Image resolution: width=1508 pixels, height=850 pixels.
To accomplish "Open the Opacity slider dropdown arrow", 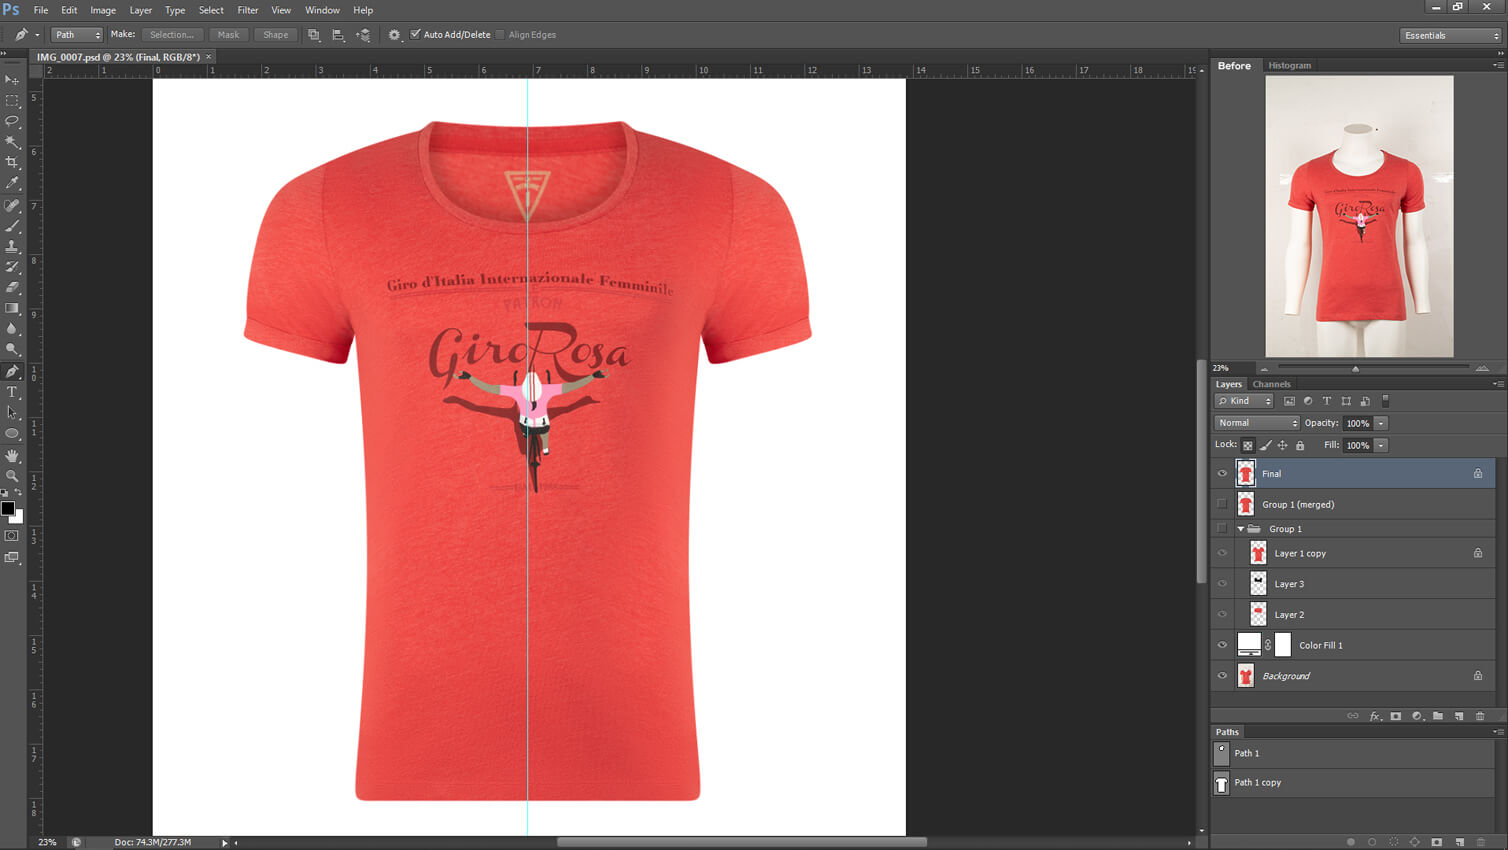I will pos(1382,423).
